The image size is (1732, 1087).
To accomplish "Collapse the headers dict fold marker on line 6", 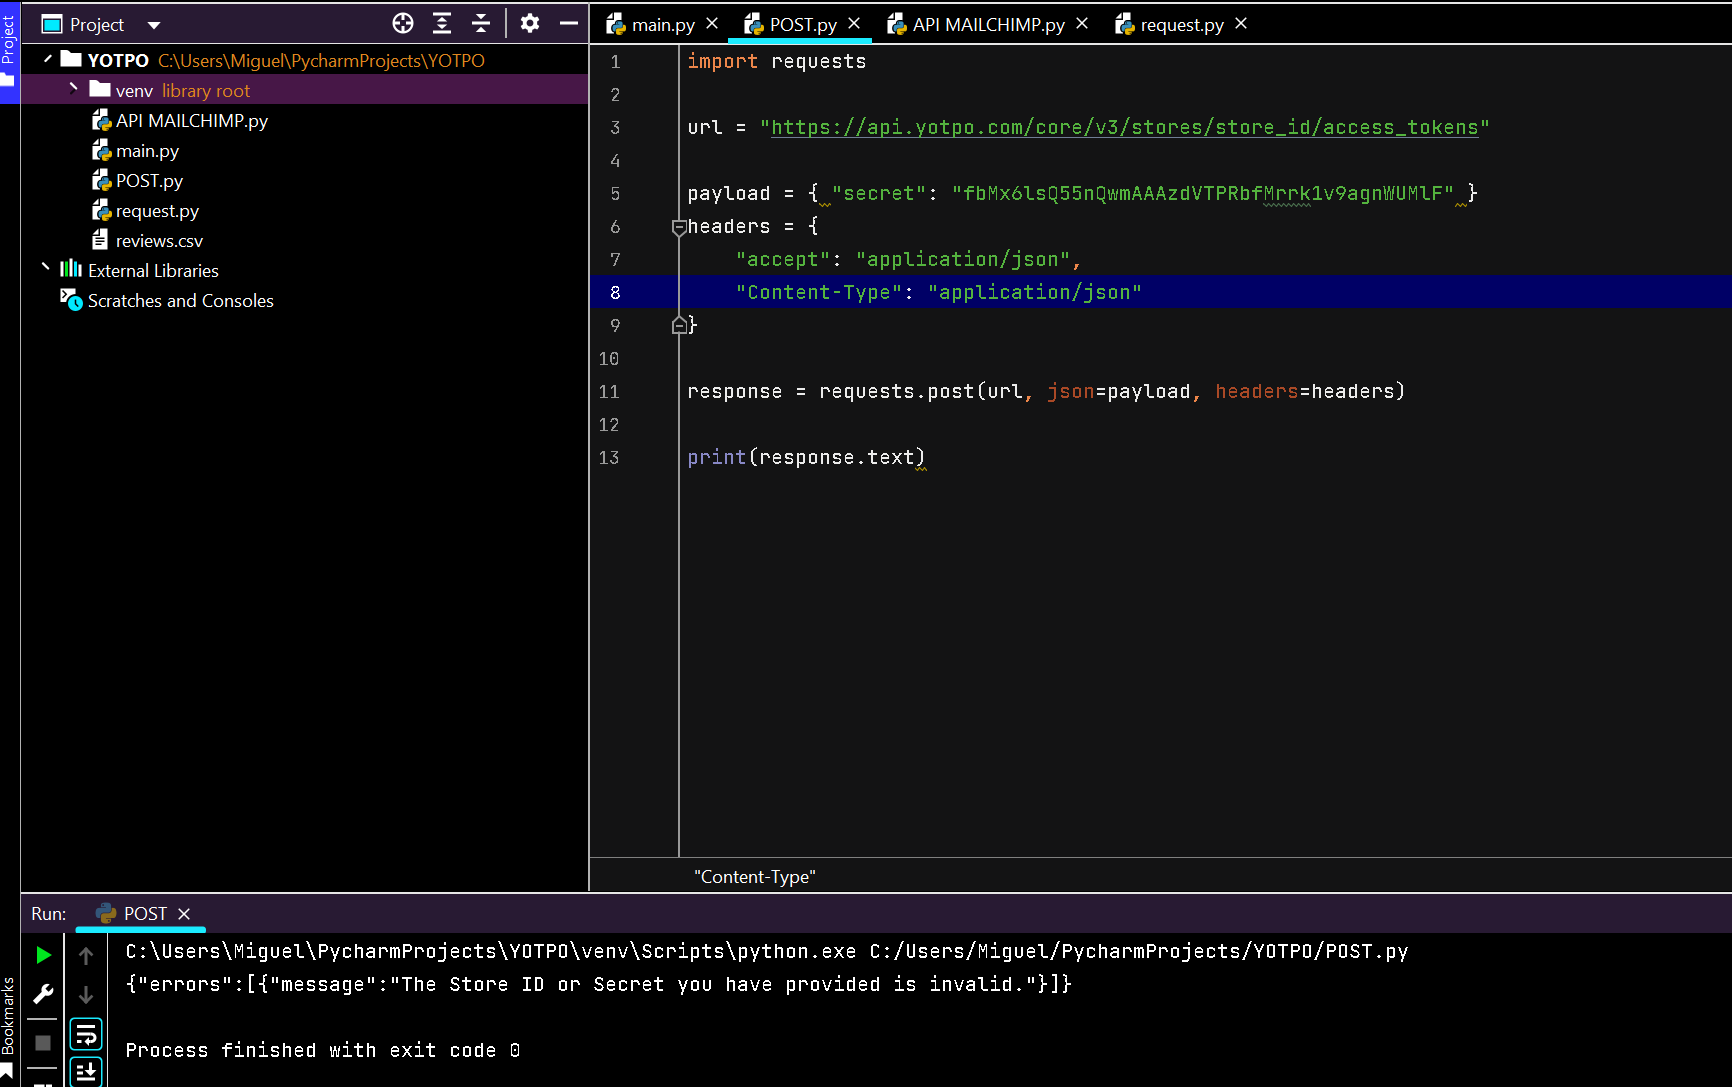I will 679,227.
